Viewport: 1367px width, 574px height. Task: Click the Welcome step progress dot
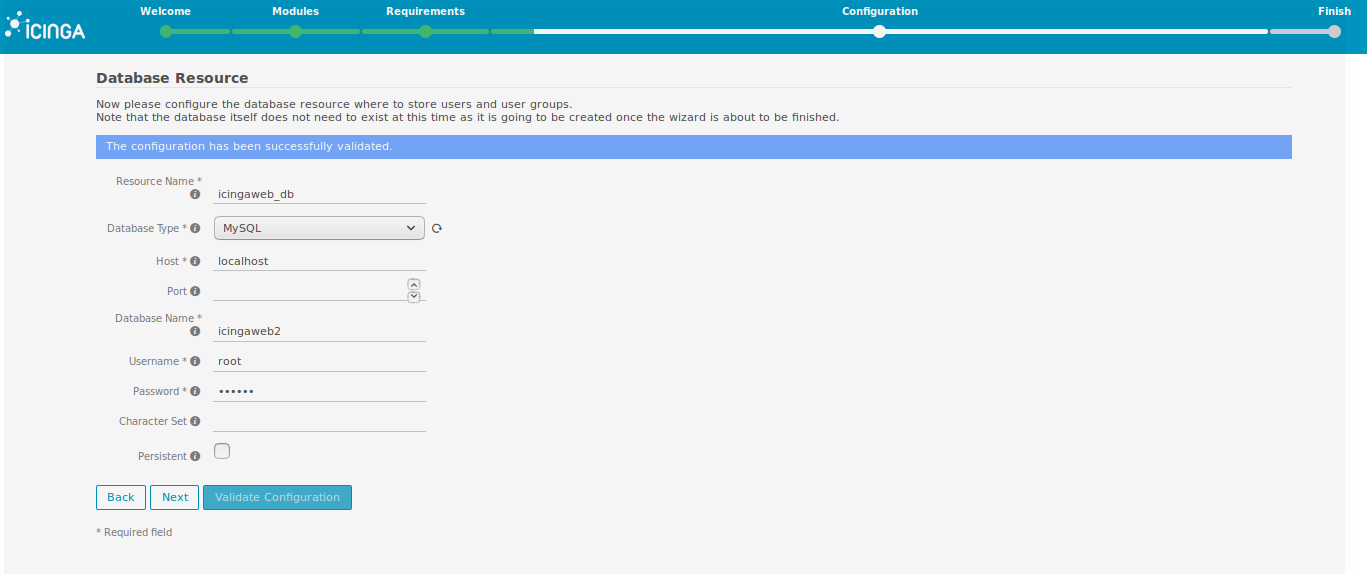click(x=166, y=31)
